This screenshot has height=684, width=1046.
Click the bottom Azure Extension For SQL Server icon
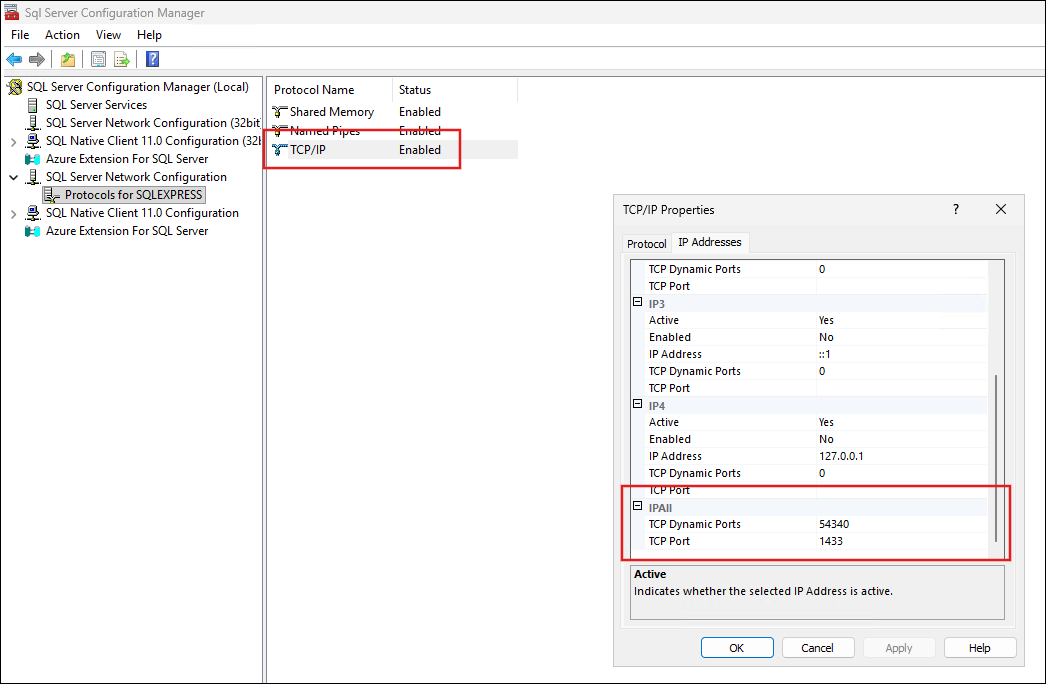(32, 231)
